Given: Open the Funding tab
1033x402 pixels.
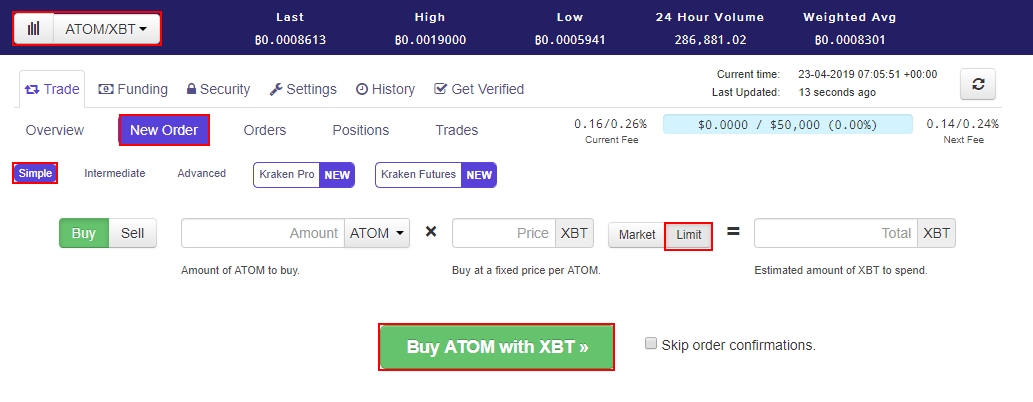Looking at the screenshot, I should click(x=133, y=89).
